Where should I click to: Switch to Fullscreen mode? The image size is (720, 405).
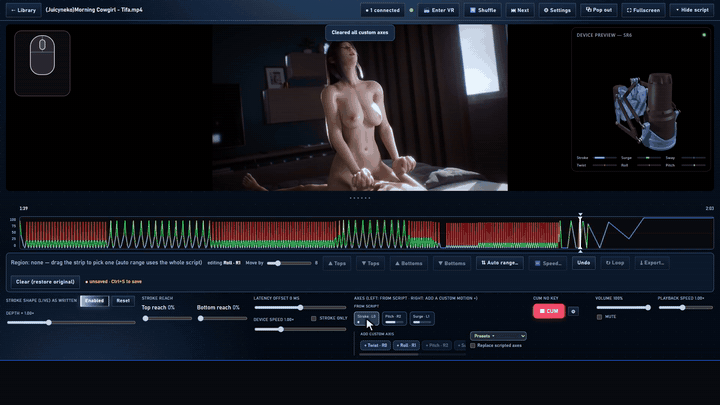643,10
